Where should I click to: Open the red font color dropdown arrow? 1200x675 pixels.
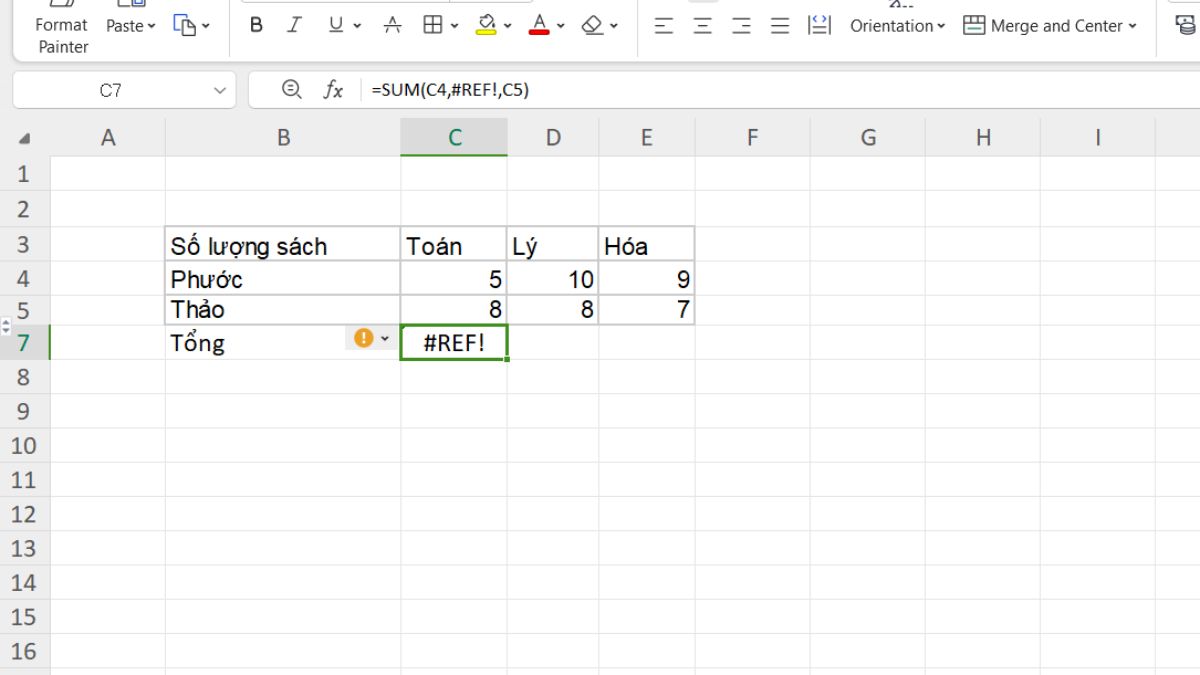tap(561, 26)
